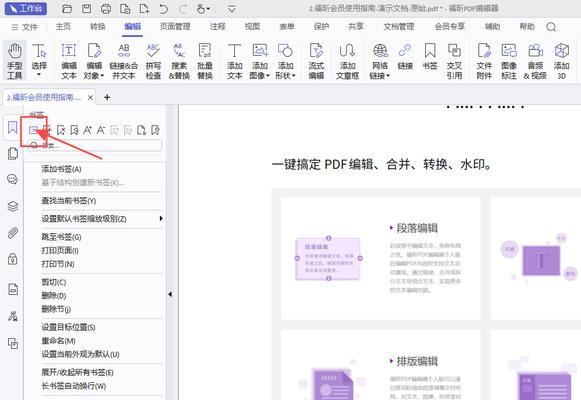Collapse the navigation panel with arrow handle
The height and width of the screenshot is (400, 581).
point(170,294)
